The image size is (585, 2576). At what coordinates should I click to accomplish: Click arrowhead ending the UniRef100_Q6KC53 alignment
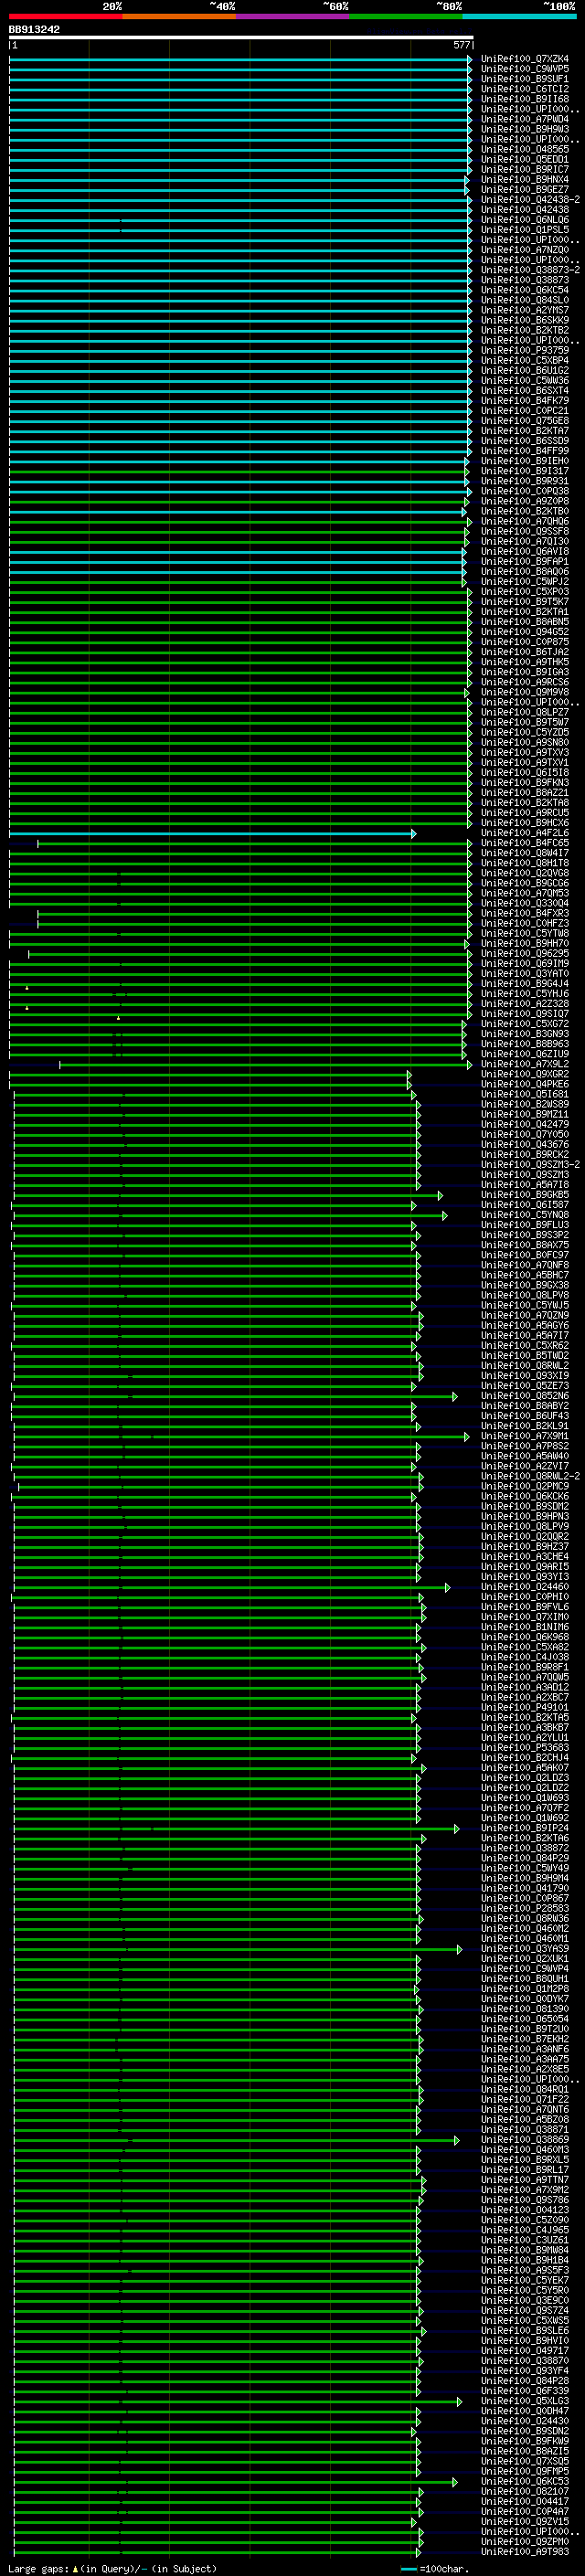click(454, 2482)
